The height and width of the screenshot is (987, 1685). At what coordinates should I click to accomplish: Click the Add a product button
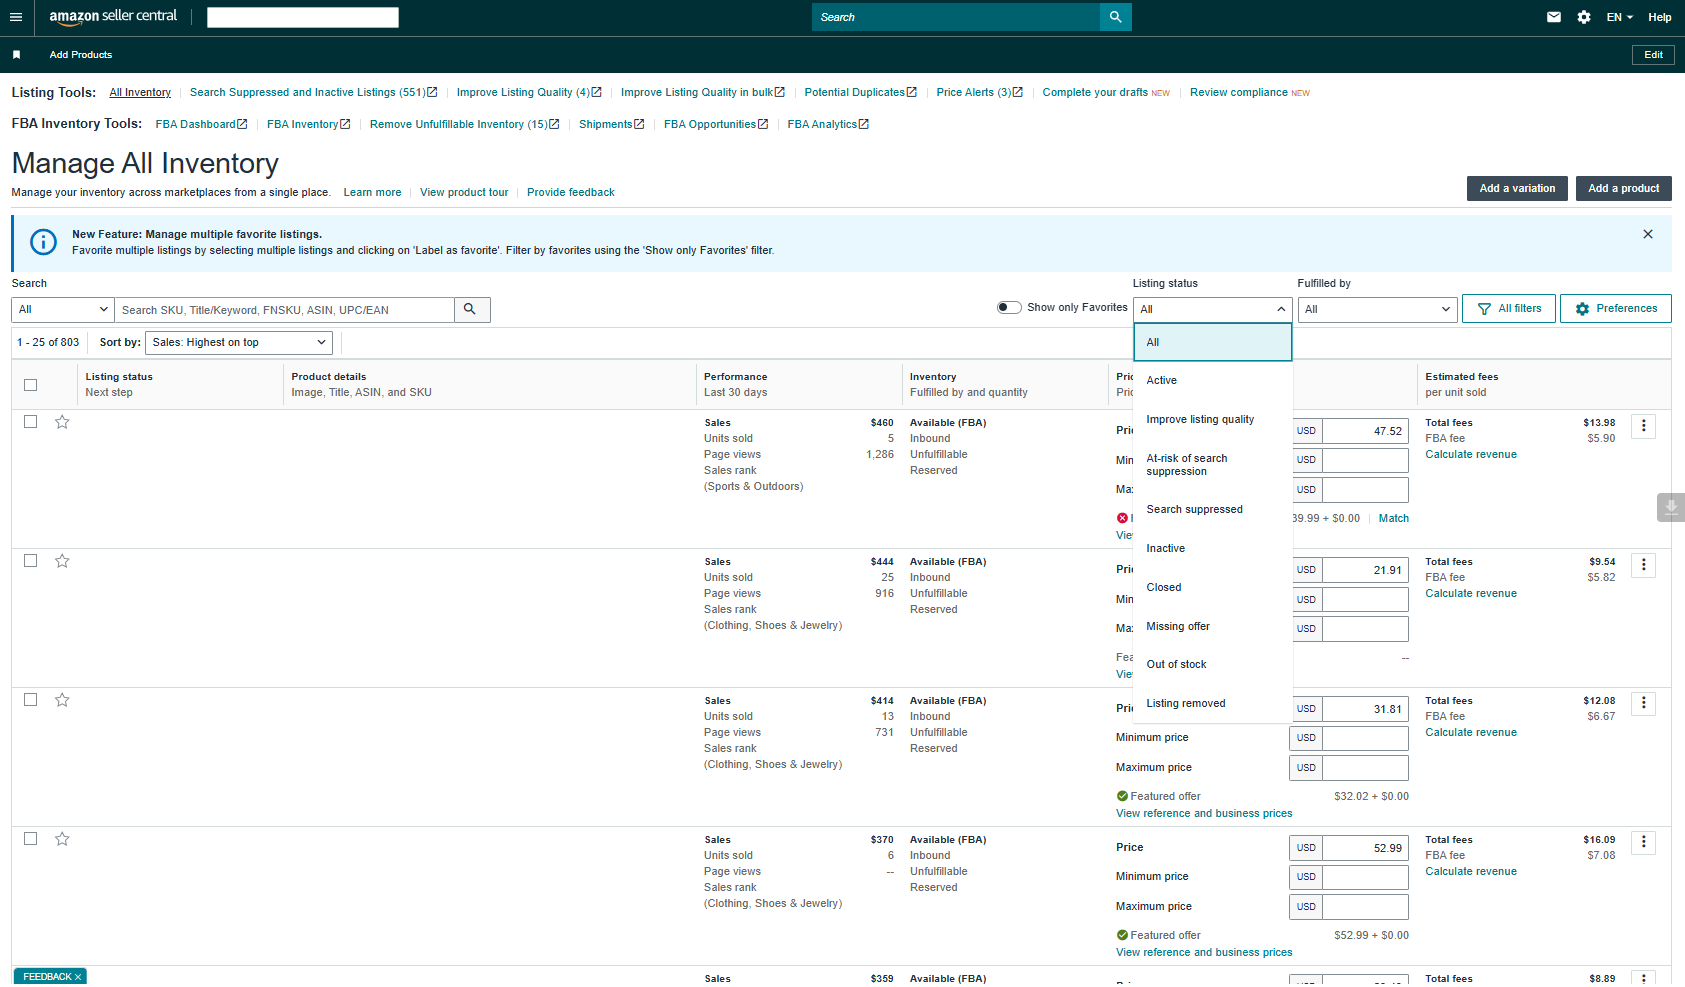click(1624, 188)
